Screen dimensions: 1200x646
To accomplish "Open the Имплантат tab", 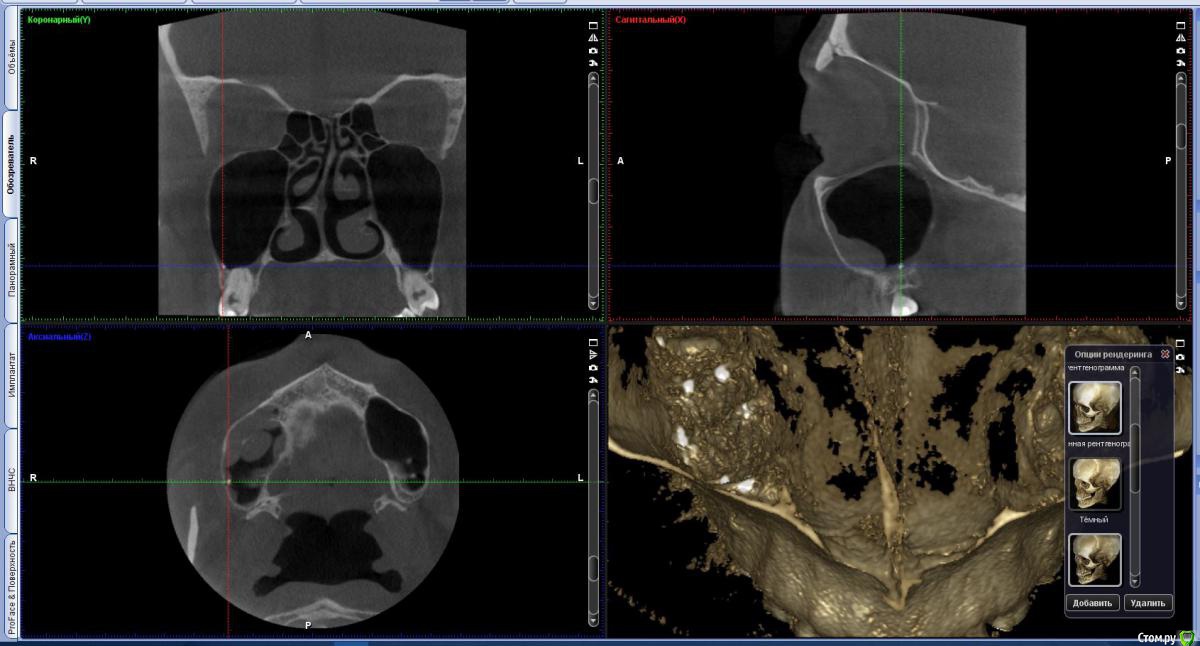I will (x=10, y=375).
